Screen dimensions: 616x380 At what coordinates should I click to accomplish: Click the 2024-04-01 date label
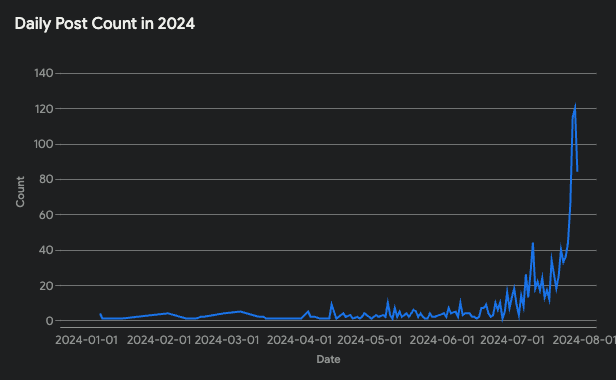coord(299,340)
